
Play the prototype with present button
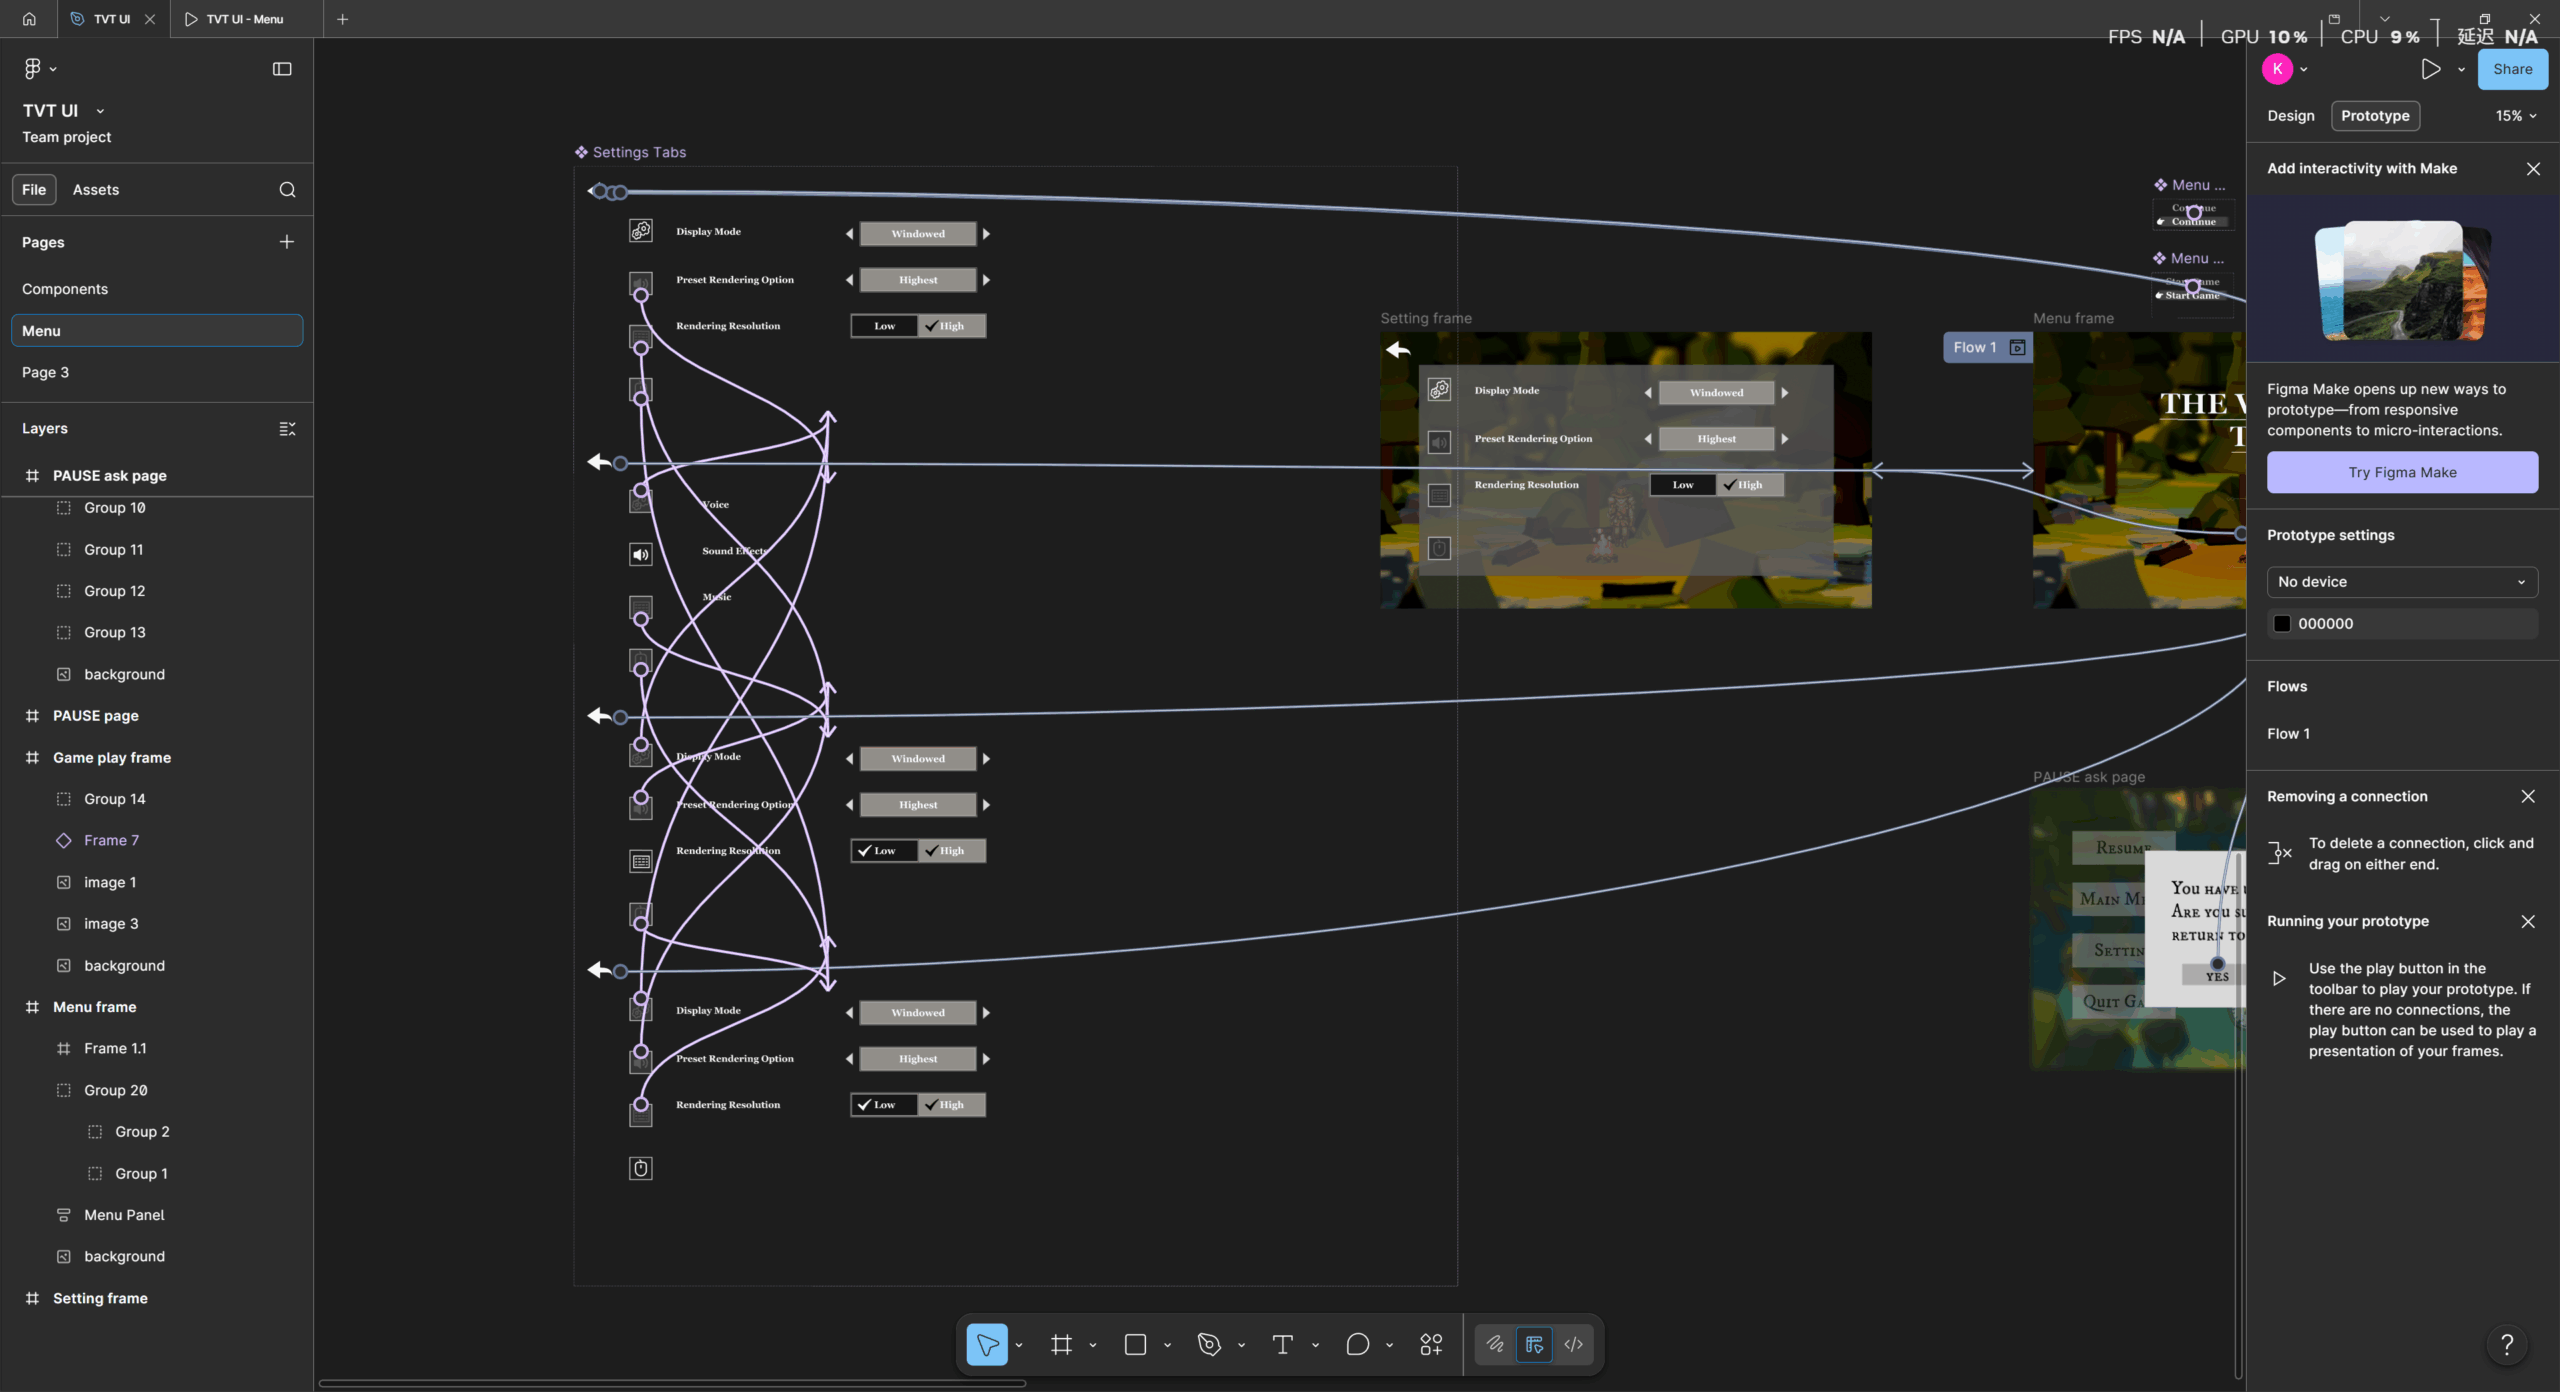click(2431, 69)
